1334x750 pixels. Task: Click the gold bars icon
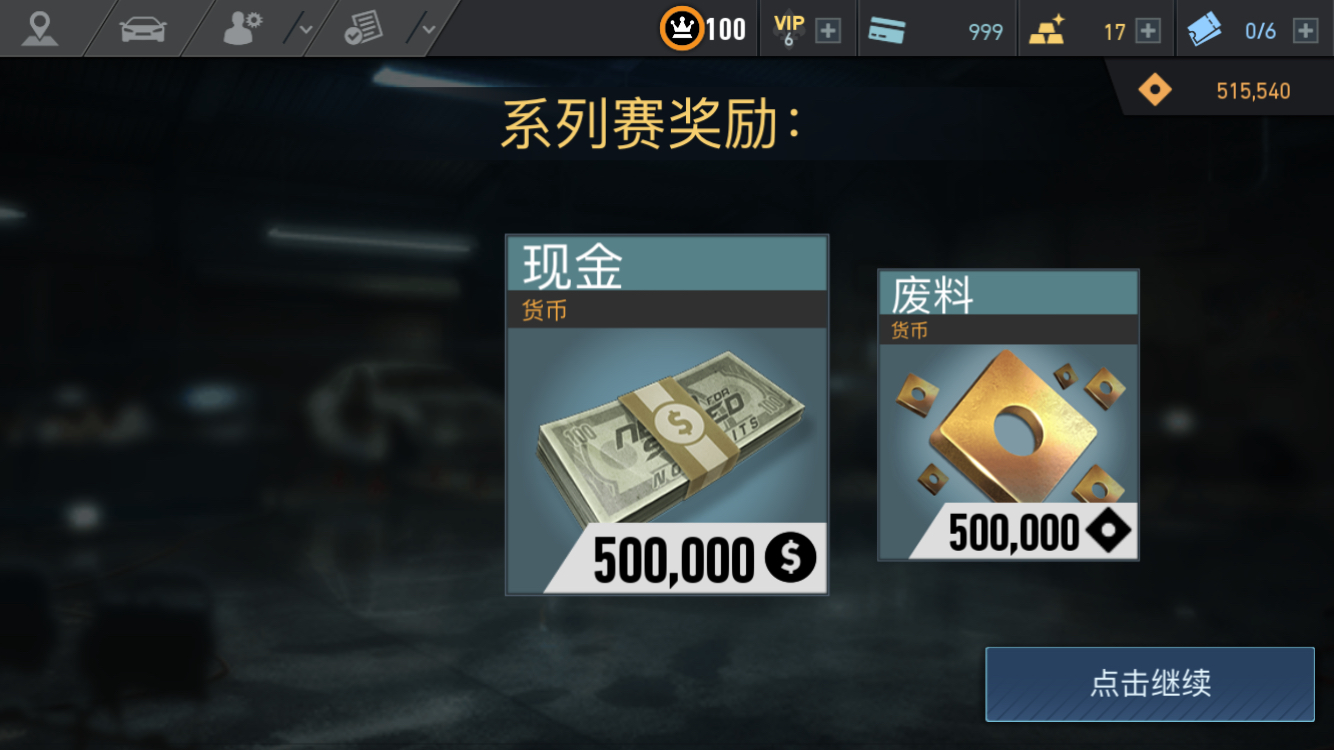click(1048, 31)
